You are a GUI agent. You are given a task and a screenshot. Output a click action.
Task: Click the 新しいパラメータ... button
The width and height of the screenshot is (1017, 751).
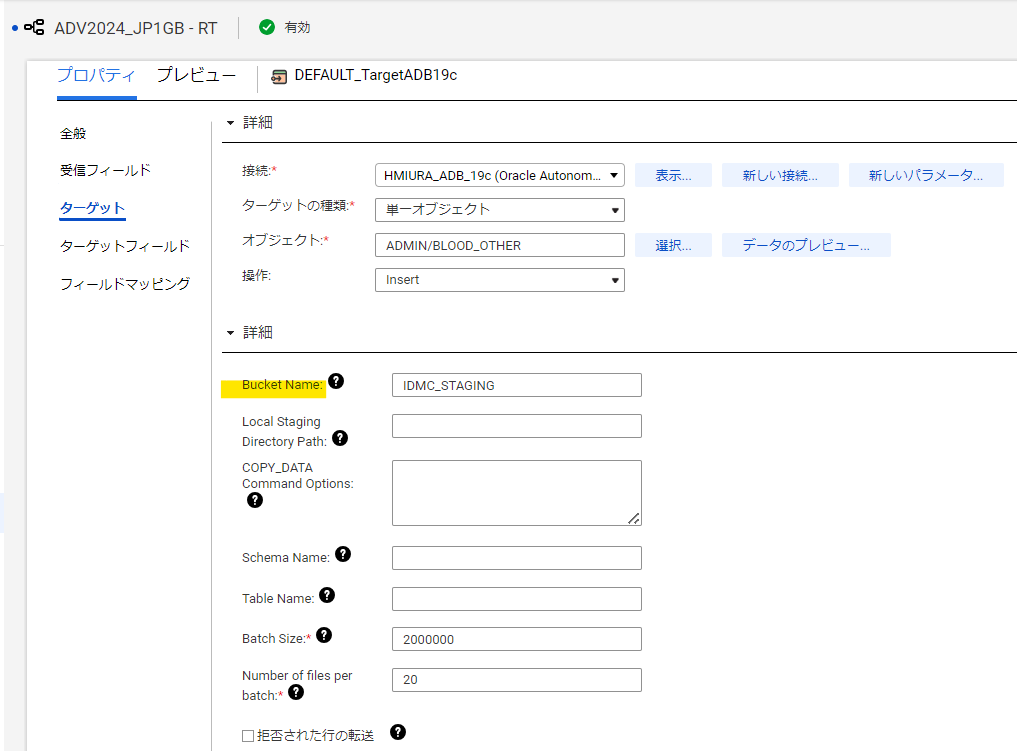click(926, 175)
